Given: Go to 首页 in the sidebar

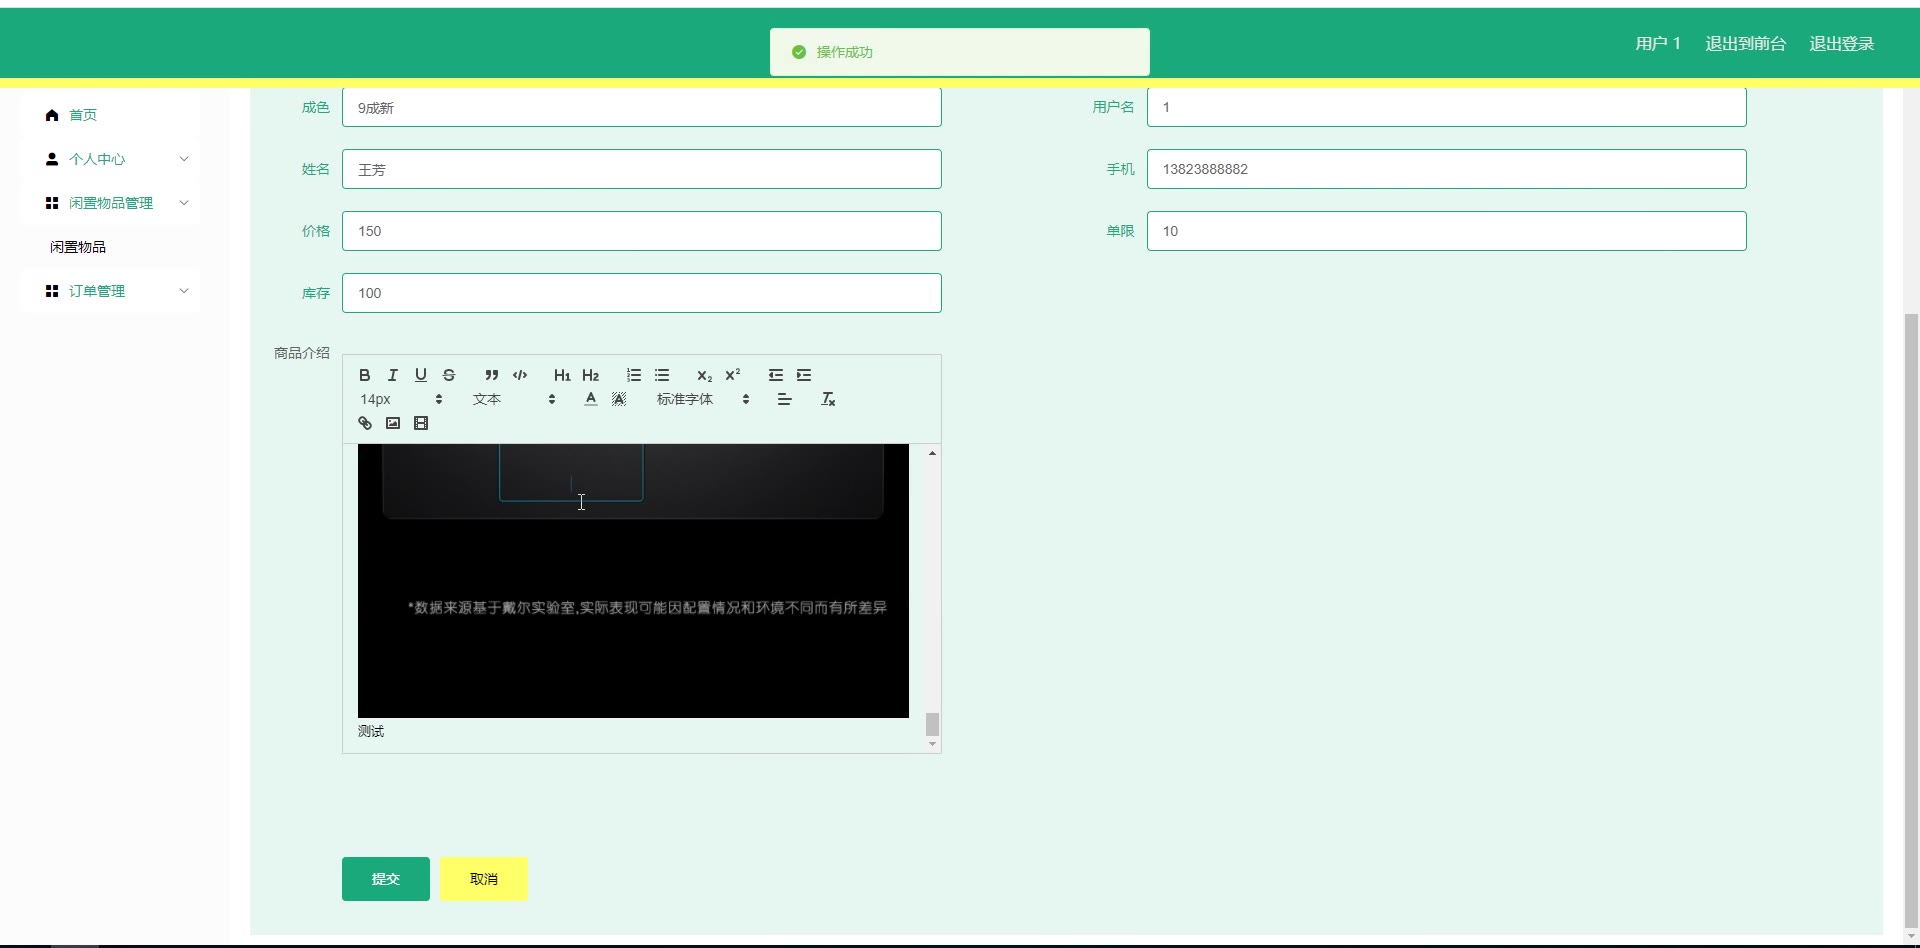Looking at the screenshot, I should (82, 115).
